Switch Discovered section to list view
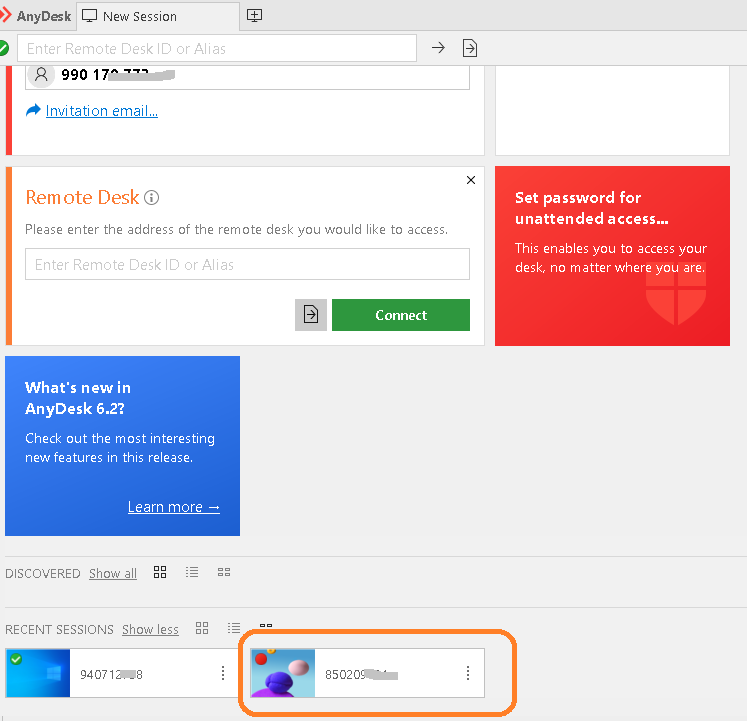Viewport: 747px width, 721px height. click(192, 572)
